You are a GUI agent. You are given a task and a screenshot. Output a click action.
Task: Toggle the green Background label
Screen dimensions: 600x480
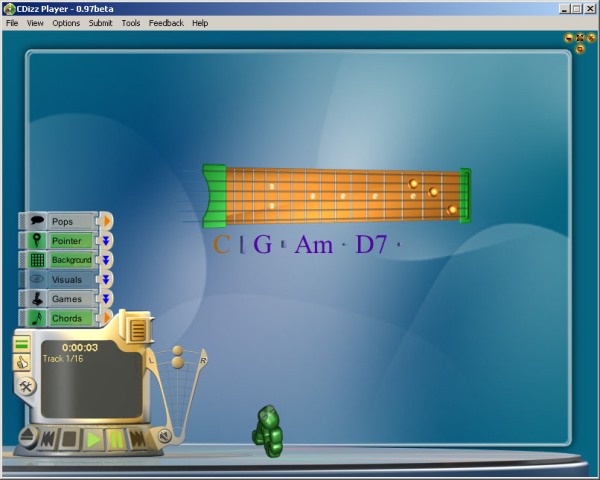pyautogui.click(x=72, y=260)
